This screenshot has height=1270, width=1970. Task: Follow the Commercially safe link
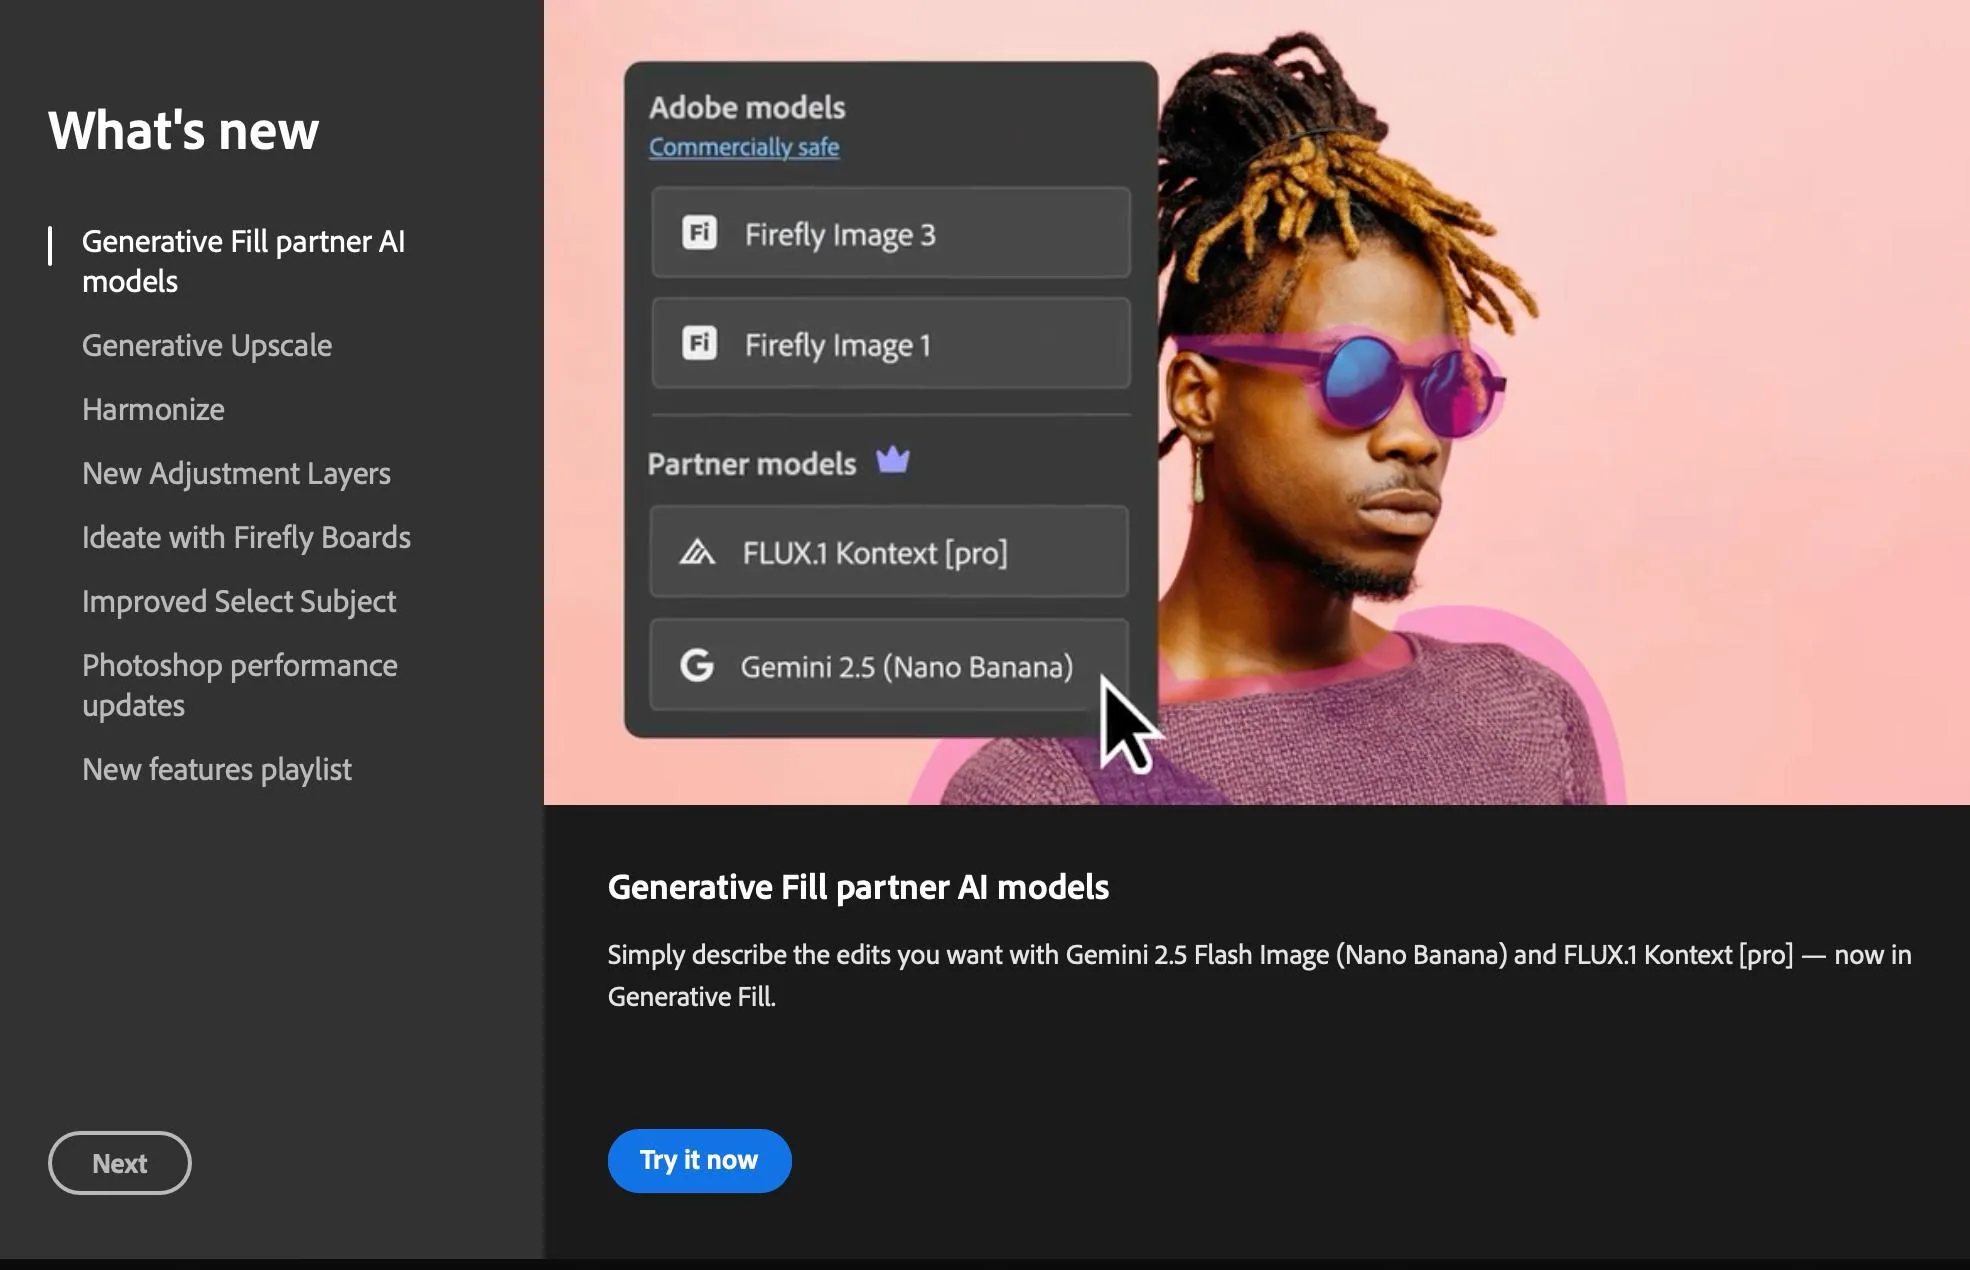point(744,147)
